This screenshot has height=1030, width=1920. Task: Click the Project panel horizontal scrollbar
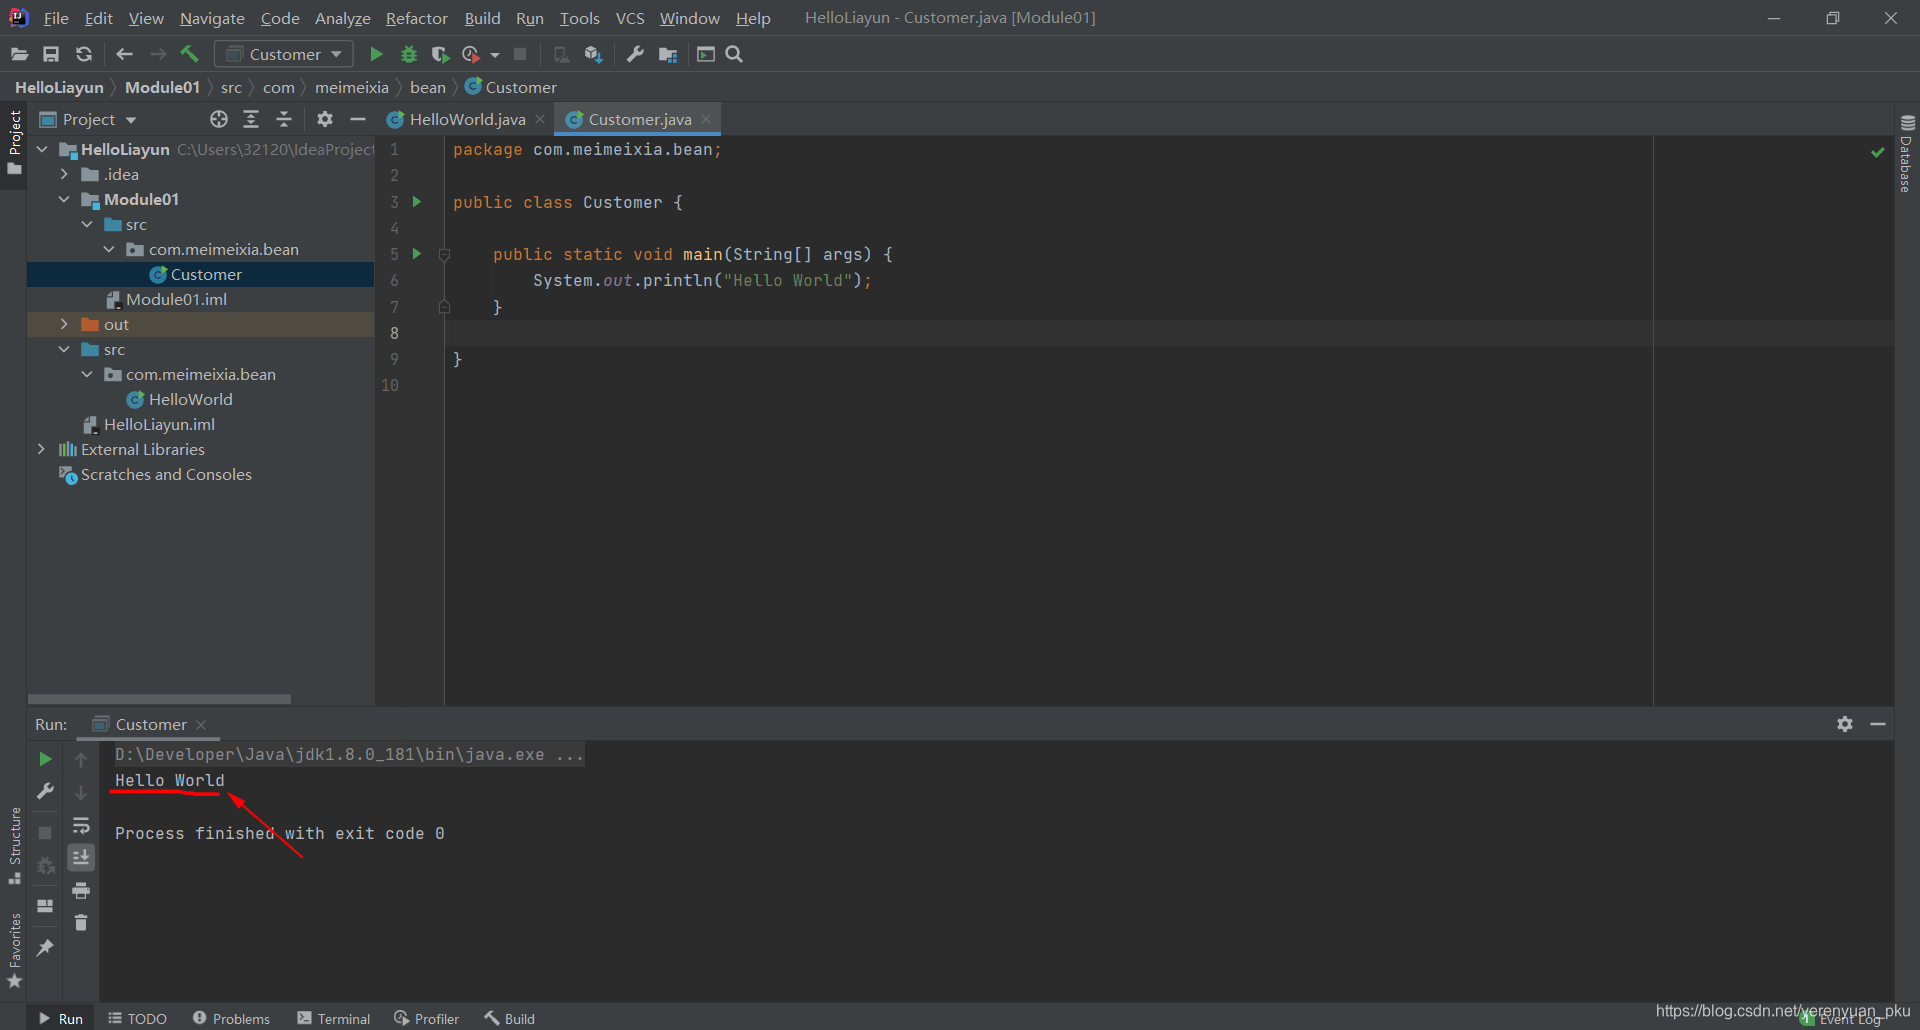pos(159,699)
